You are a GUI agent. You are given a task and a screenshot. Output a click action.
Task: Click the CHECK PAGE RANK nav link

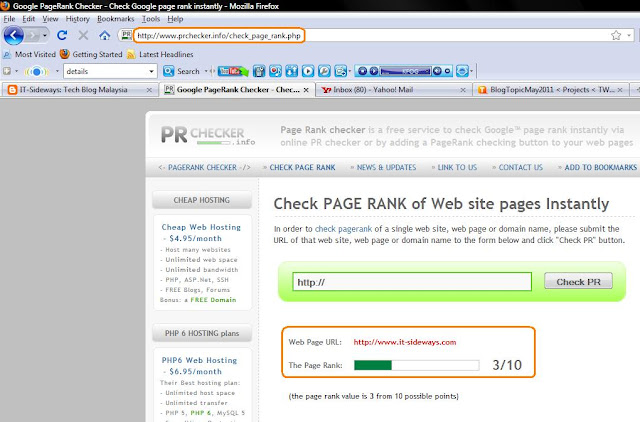[302, 167]
